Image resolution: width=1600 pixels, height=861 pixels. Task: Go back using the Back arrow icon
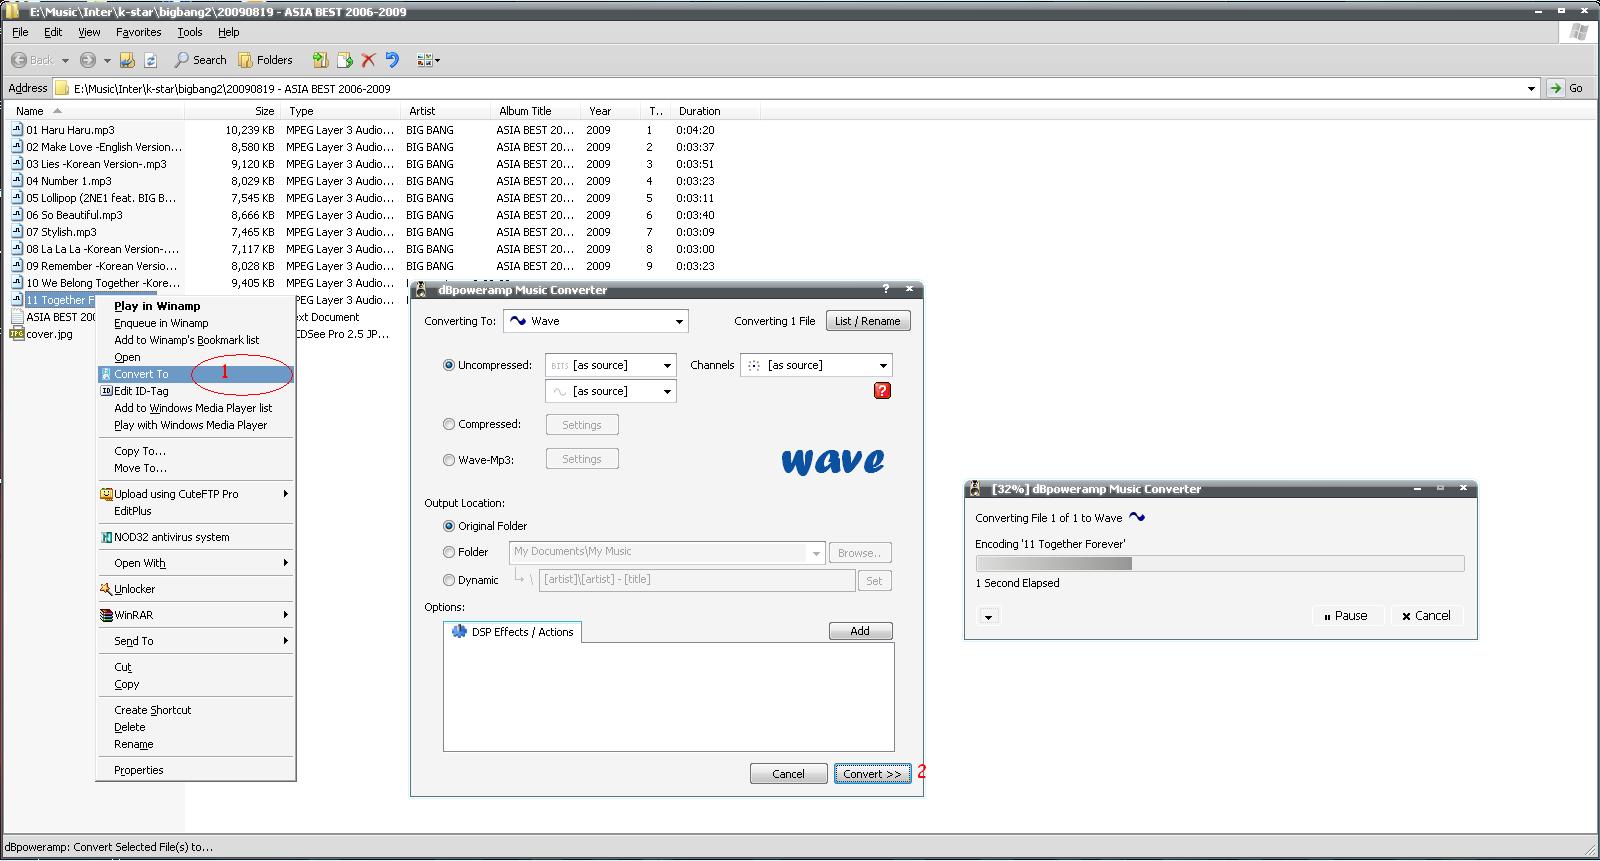point(18,60)
